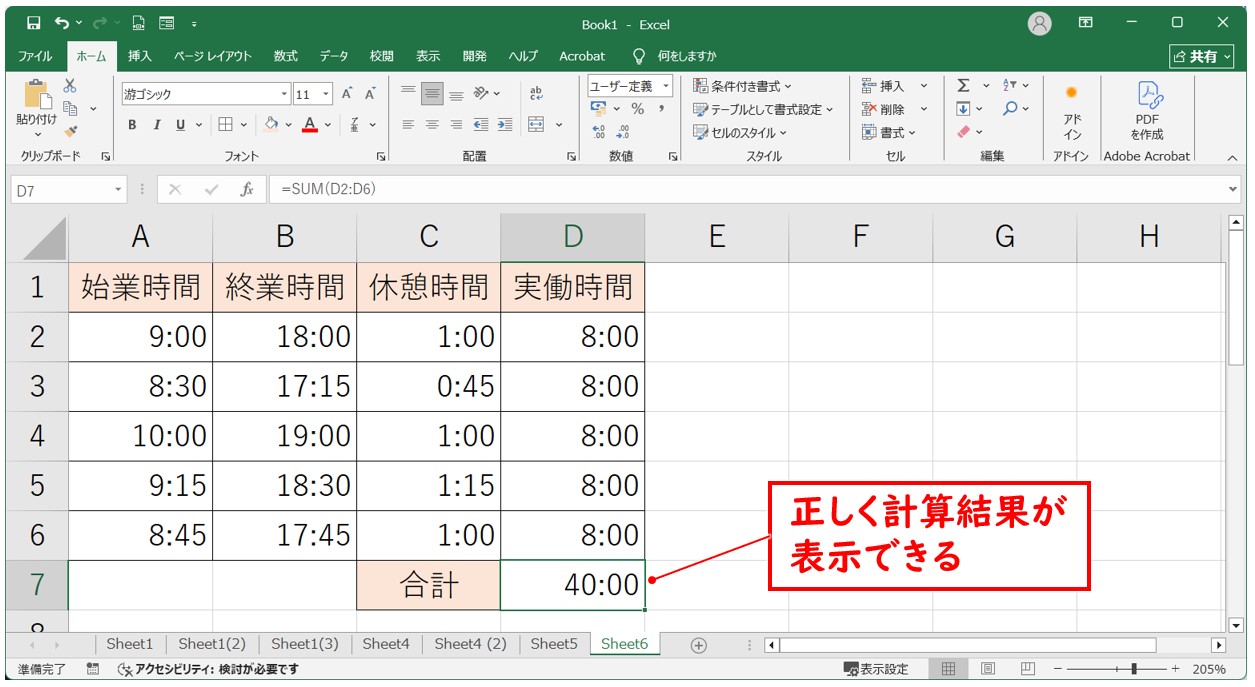Copy selection using the copy icon

coord(70,108)
